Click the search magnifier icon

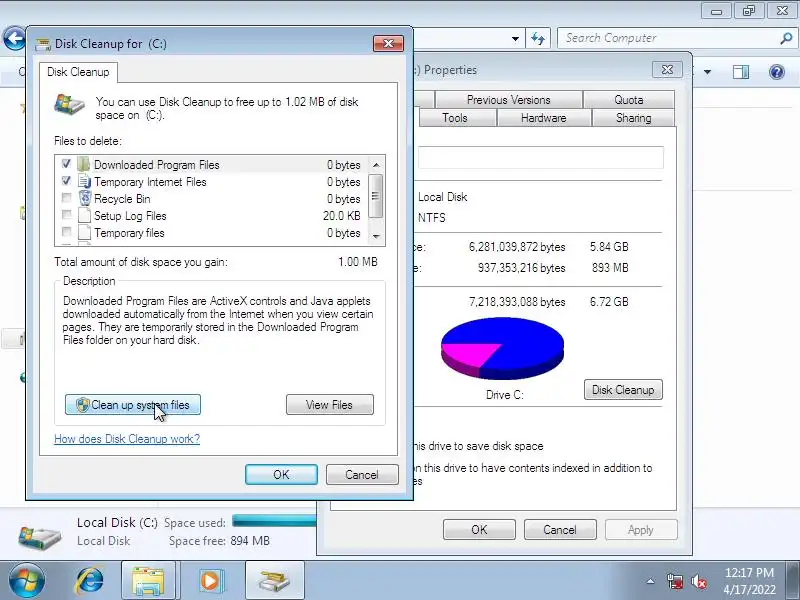coord(786,38)
